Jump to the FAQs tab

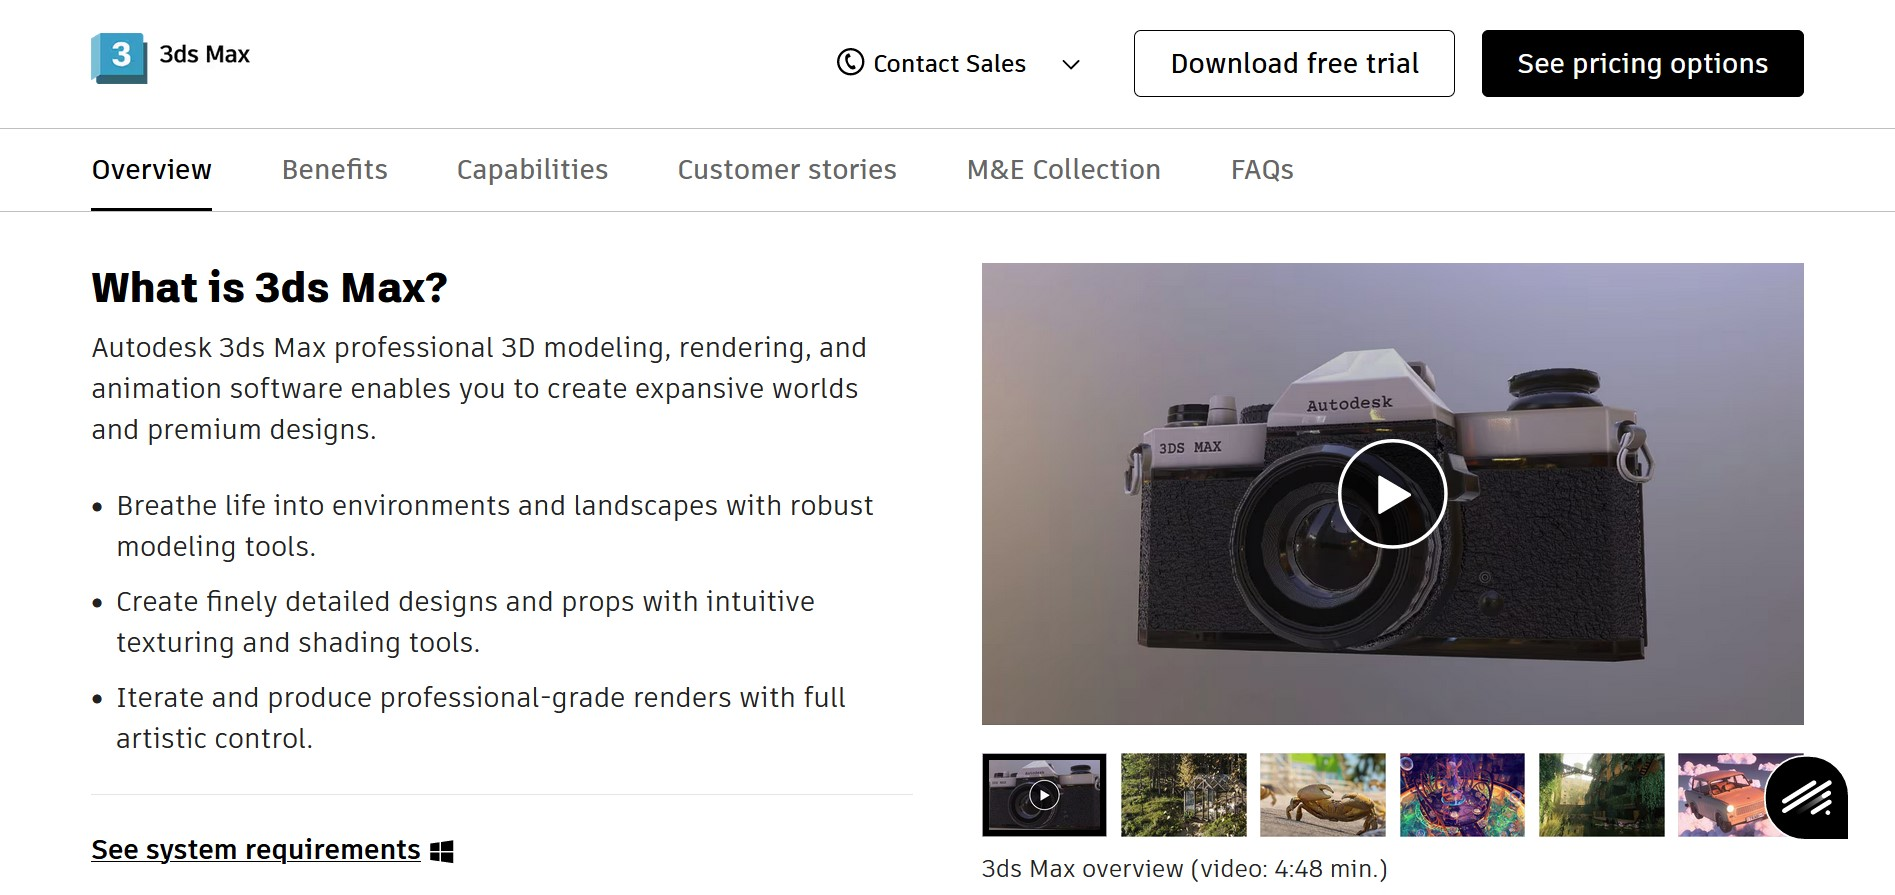click(1262, 170)
